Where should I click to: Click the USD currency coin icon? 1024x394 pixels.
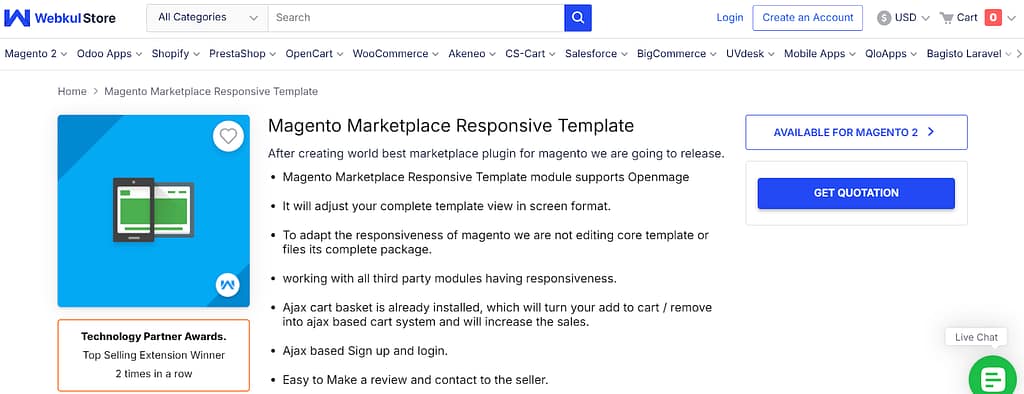(x=884, y=18)
